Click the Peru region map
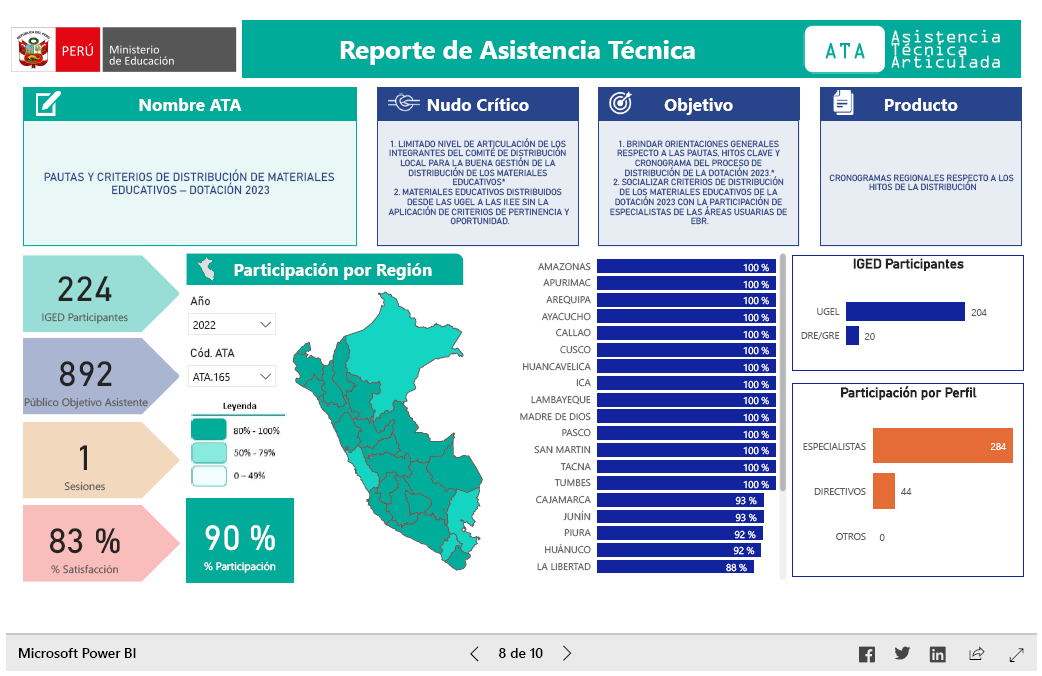 [388, 431]
